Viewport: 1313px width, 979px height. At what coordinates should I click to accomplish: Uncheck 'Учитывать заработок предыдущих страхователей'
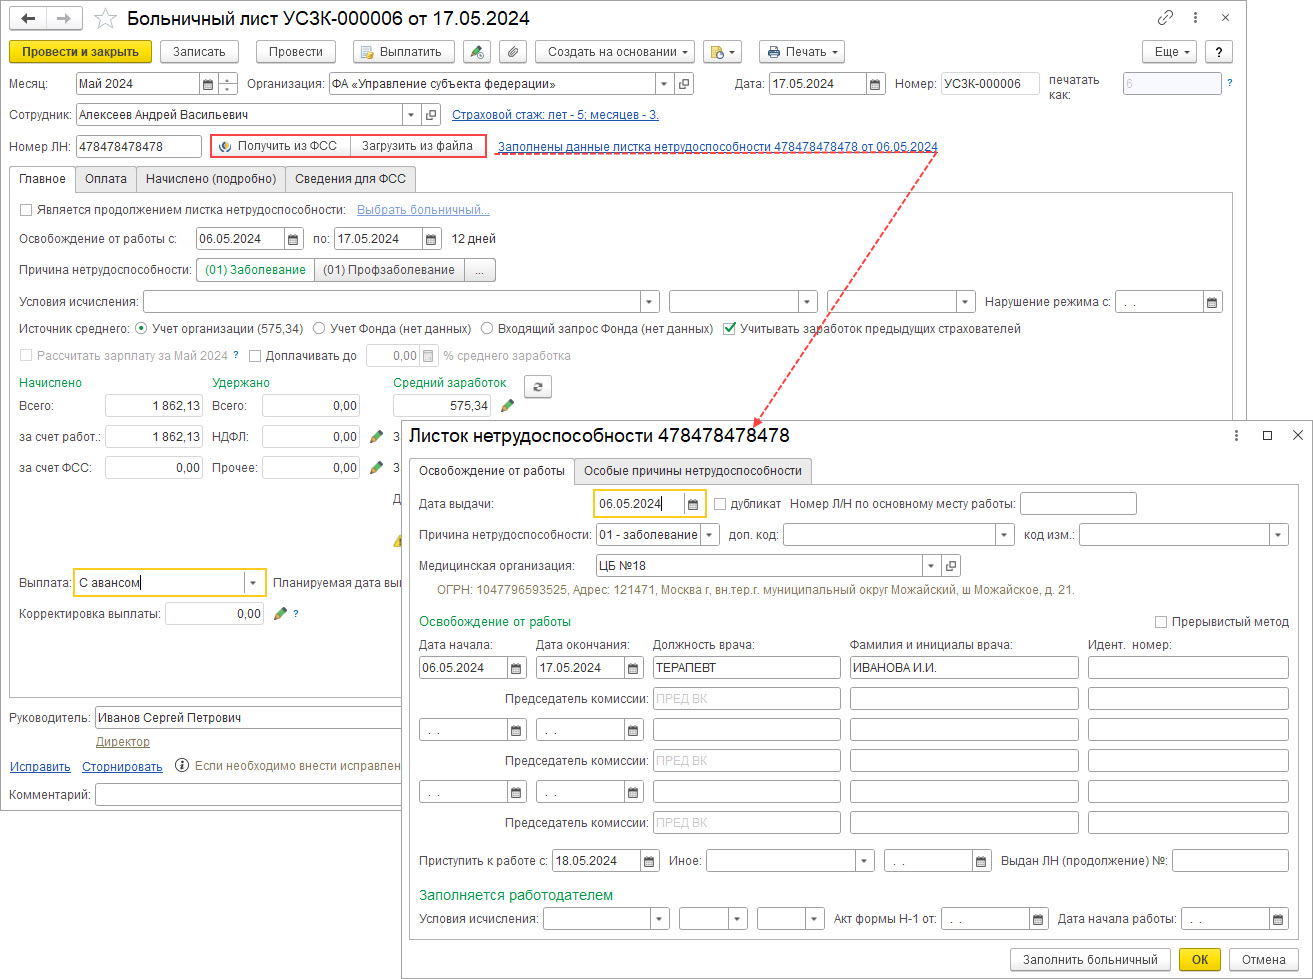pos(729,328)
